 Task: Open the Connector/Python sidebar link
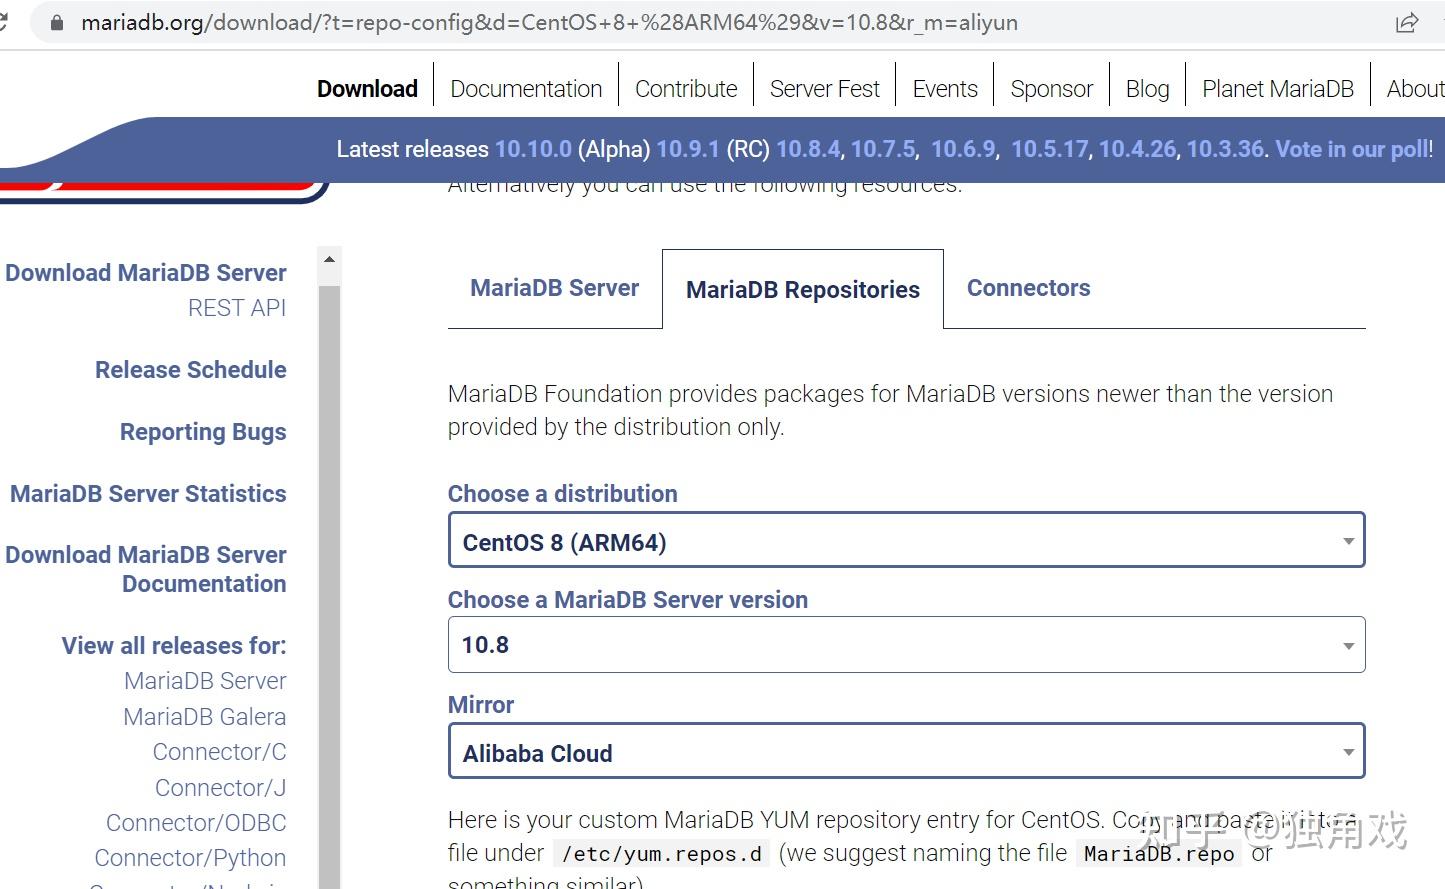pyautogui.click(x=190, y=857)
